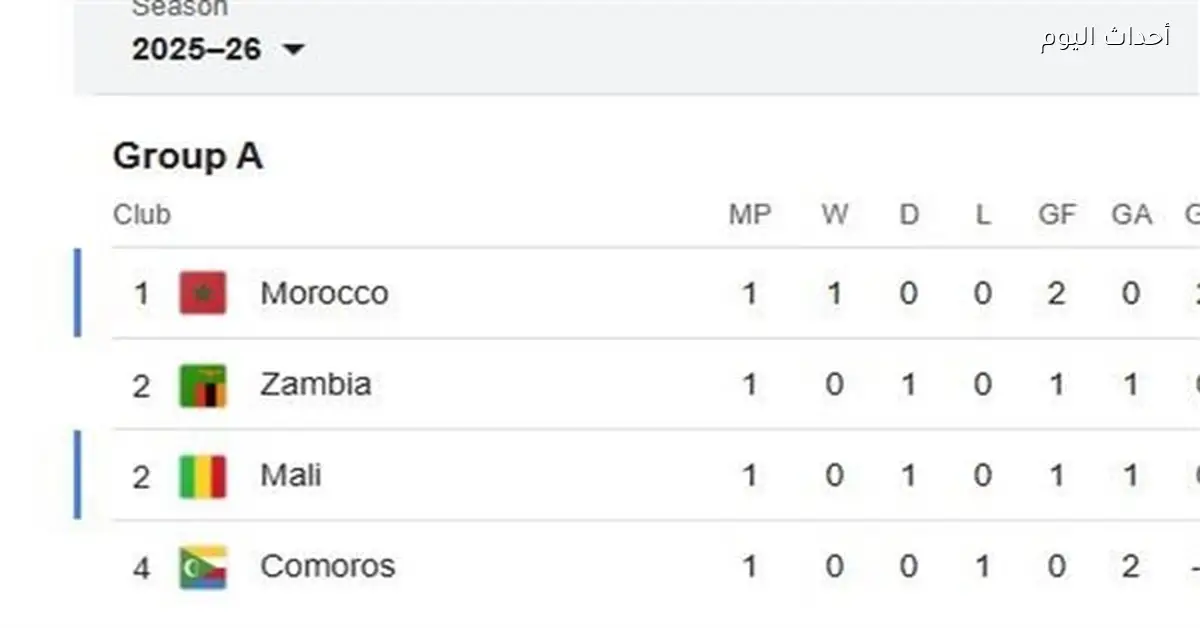Image resolution: width=1200 pixels, height=628 pixels.
Task: Click Morocco's goals-for value
Action: click(1057, 293)
